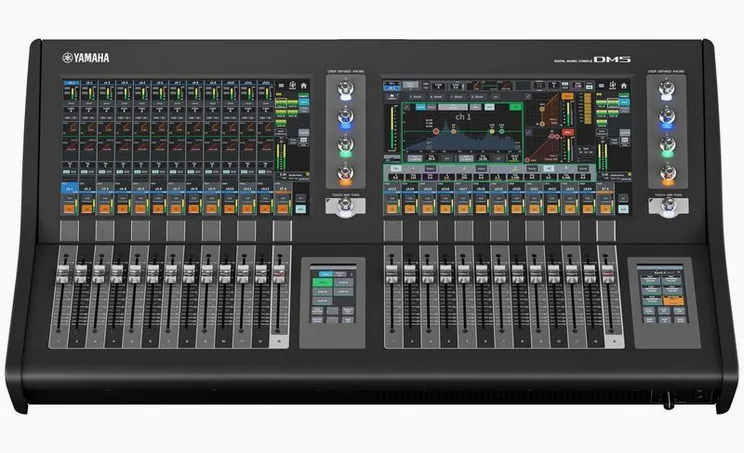Open the menu list icon on right touchscreen

tap(601, 86)
